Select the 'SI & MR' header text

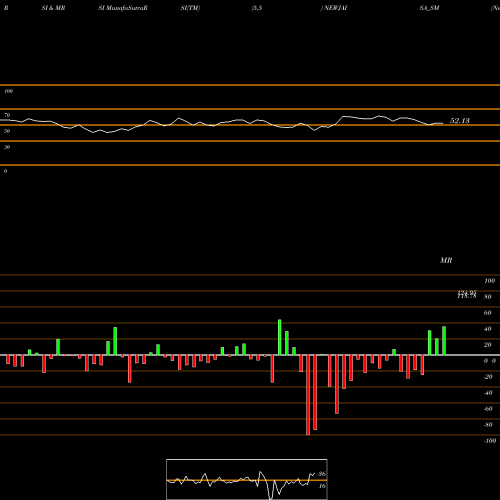click(x=53, y=8)
